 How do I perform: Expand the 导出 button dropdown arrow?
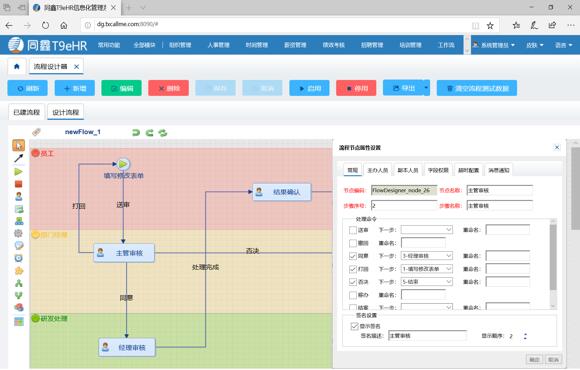point(426,88)
